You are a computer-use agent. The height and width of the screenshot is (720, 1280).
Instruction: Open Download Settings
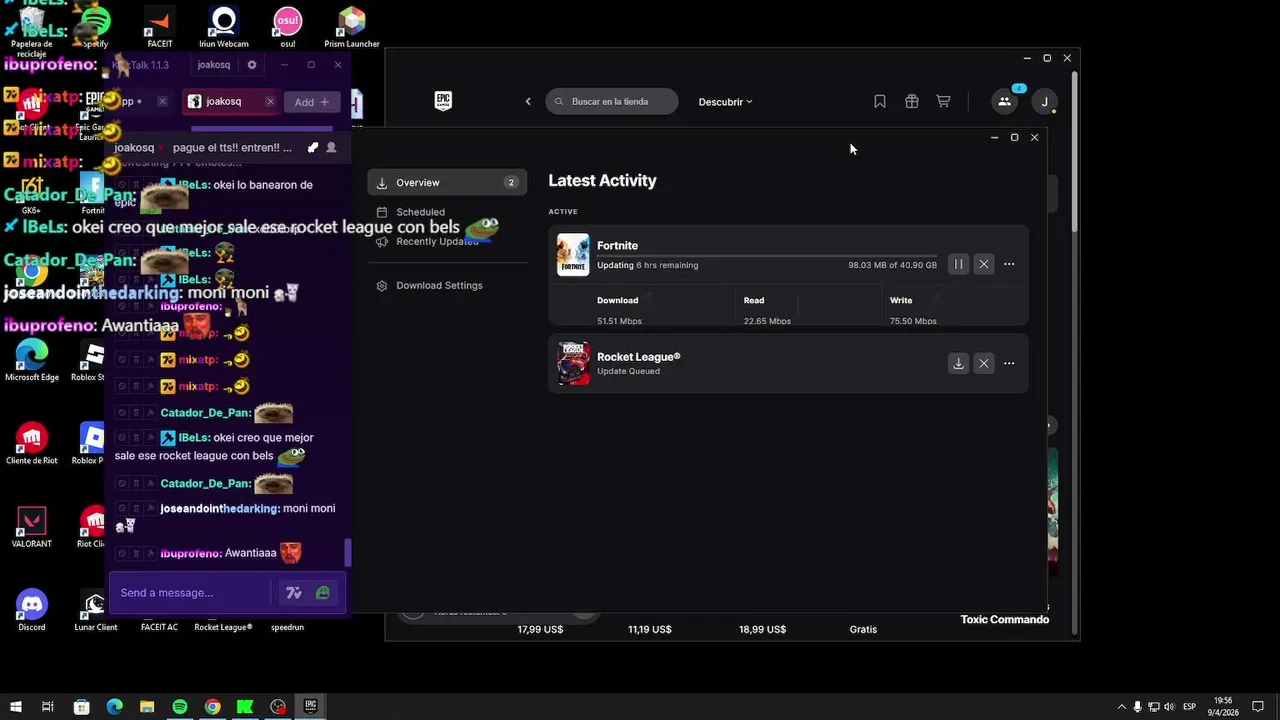click(x=430, y=285)
